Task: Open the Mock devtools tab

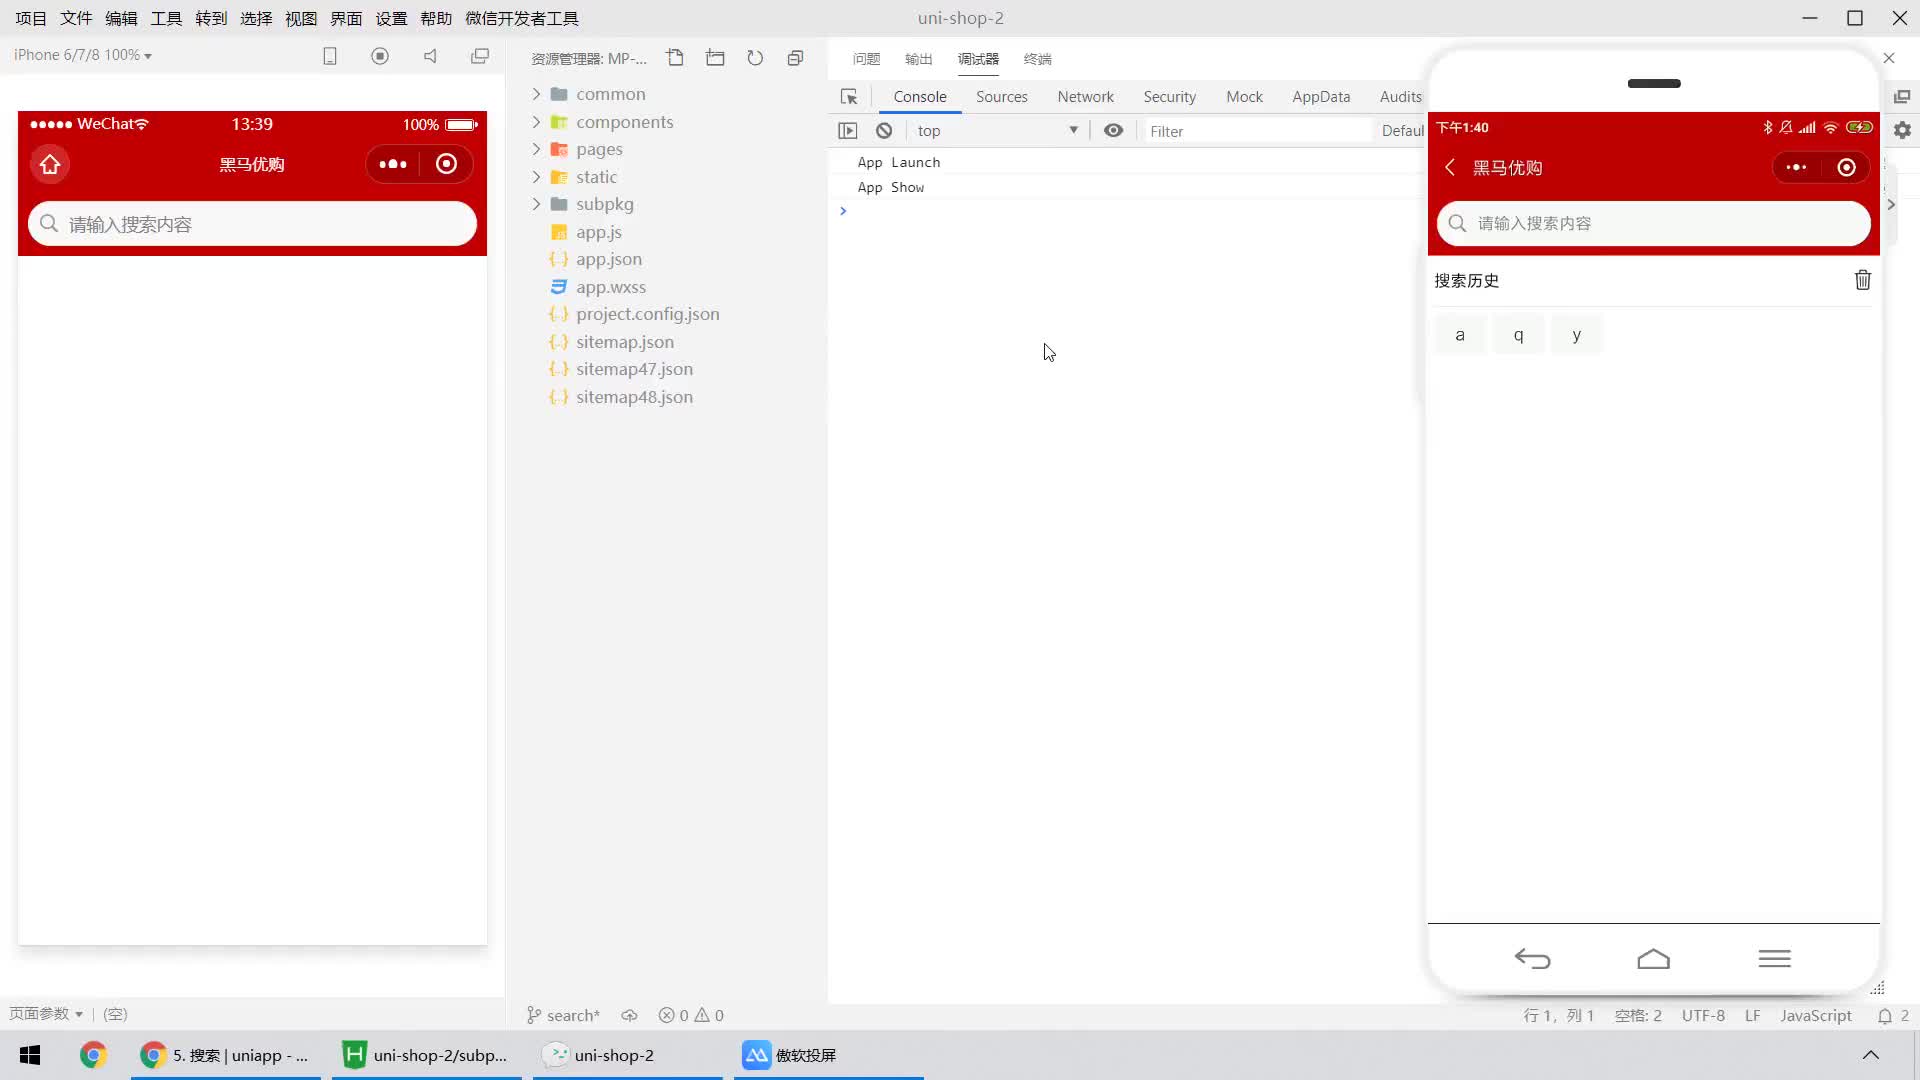Action: coord(1244,97)
